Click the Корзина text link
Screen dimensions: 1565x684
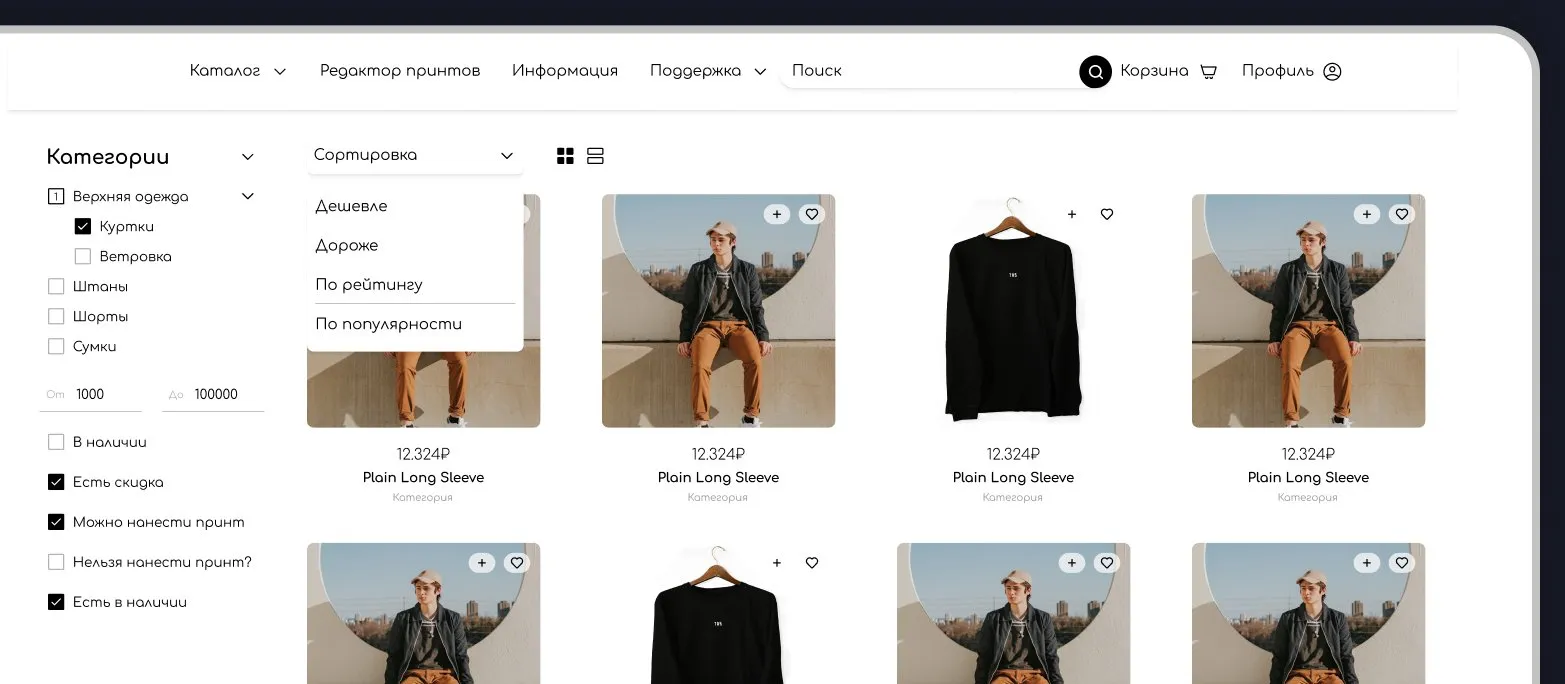1154,71
